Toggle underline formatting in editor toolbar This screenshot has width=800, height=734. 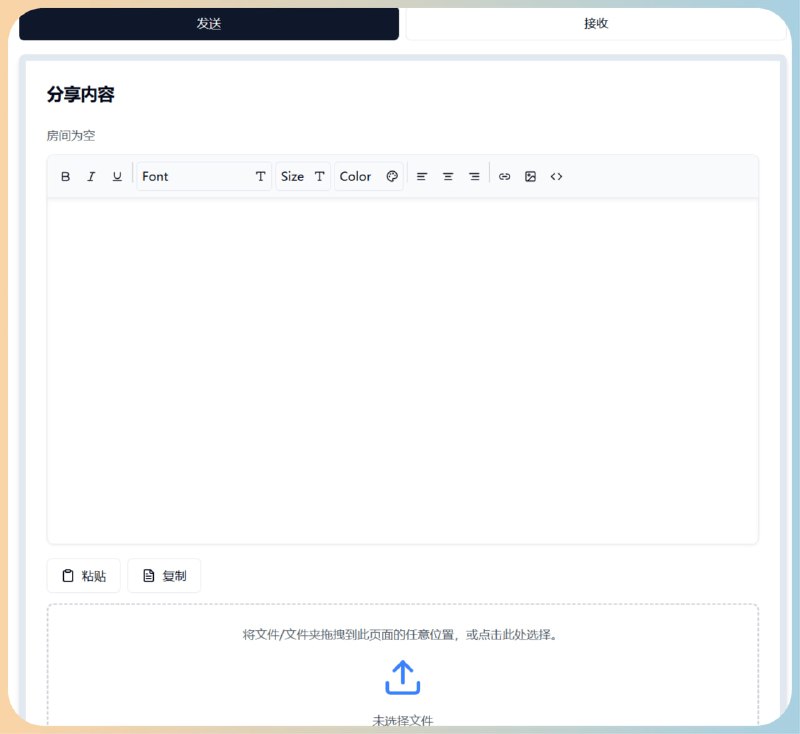[x=117, y=176]
